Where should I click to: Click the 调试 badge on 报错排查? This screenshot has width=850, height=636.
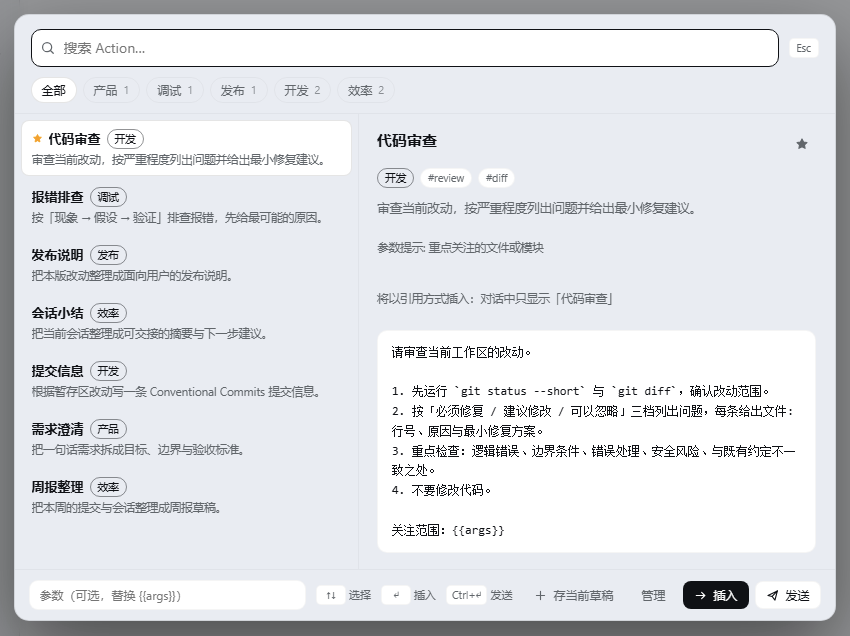[x=108, y=197]
